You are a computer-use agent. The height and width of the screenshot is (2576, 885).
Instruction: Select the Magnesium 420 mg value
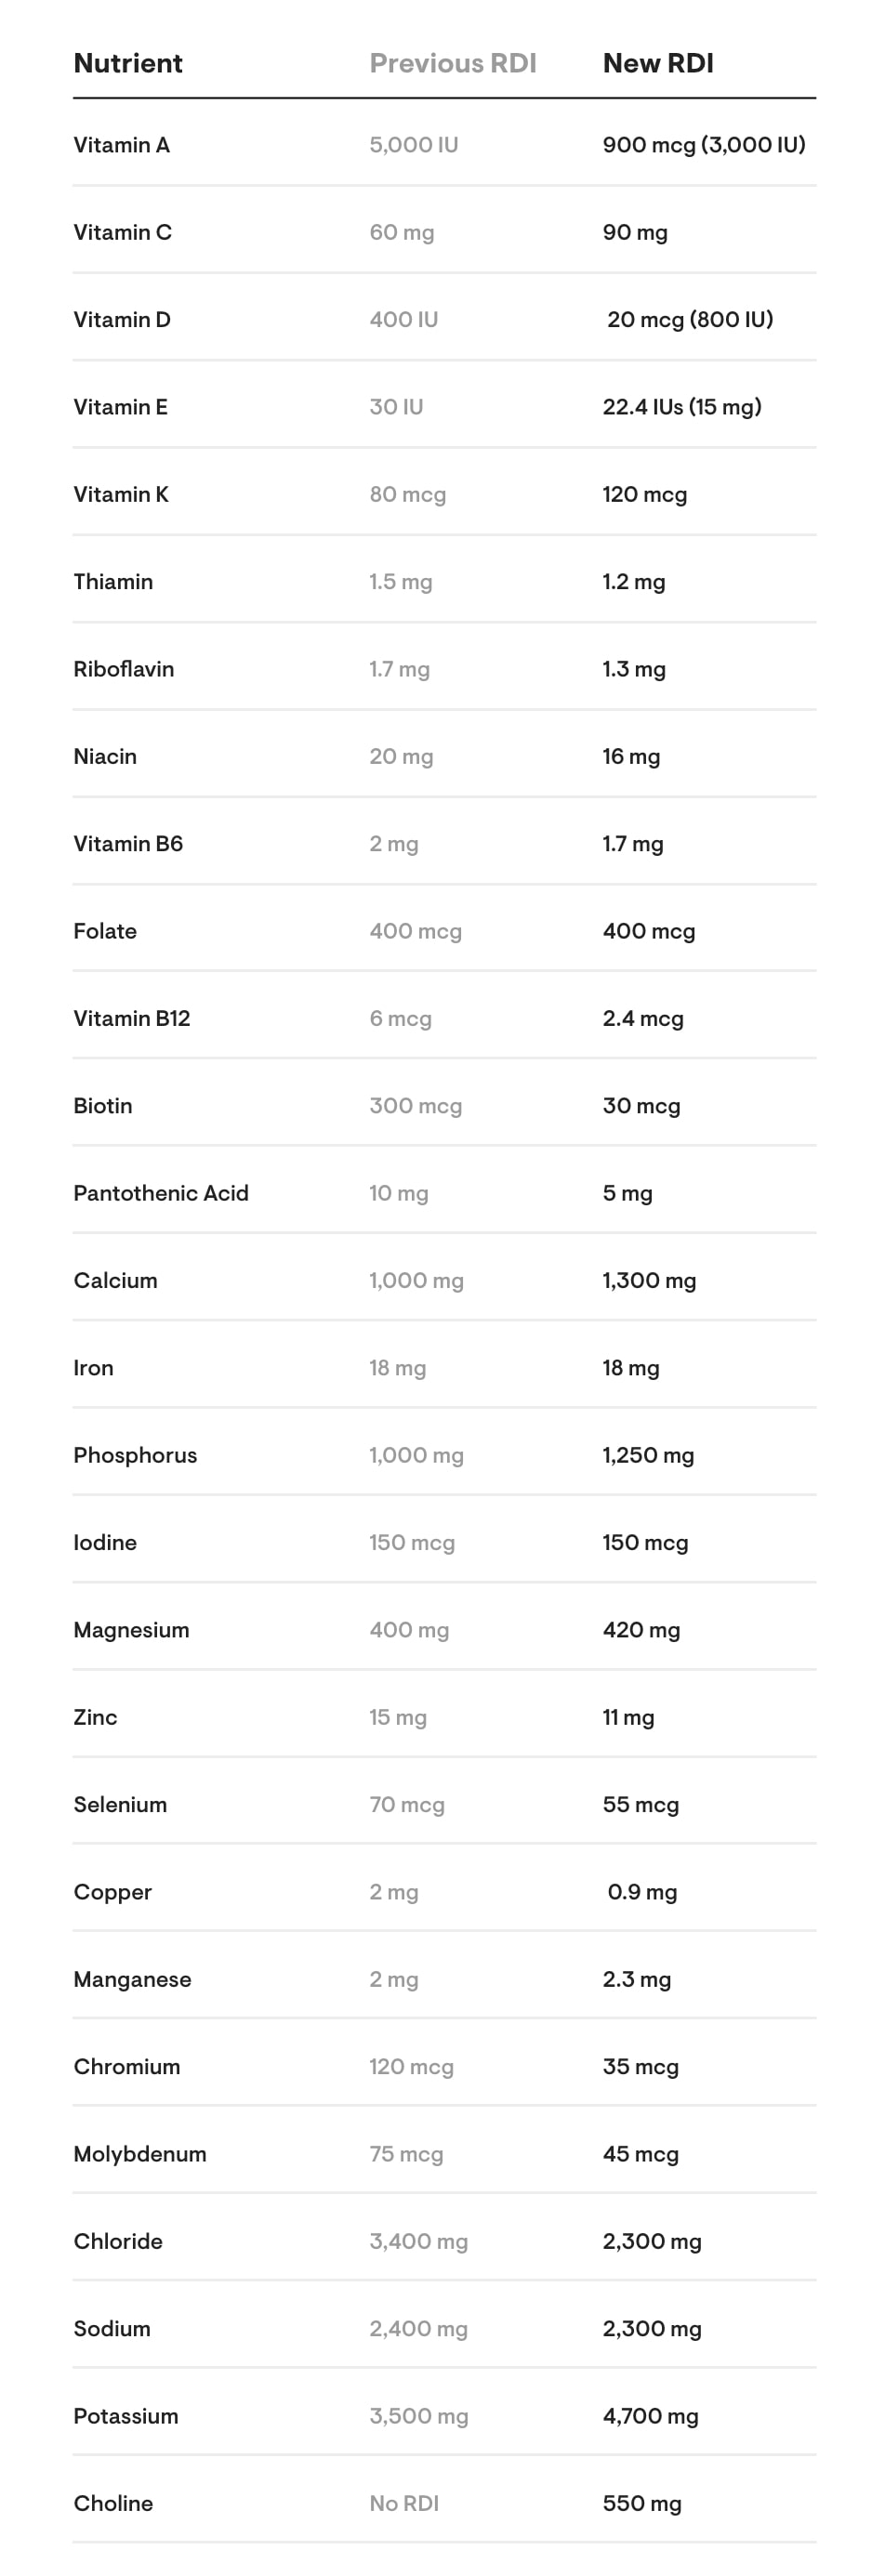tap(641, 1630)
